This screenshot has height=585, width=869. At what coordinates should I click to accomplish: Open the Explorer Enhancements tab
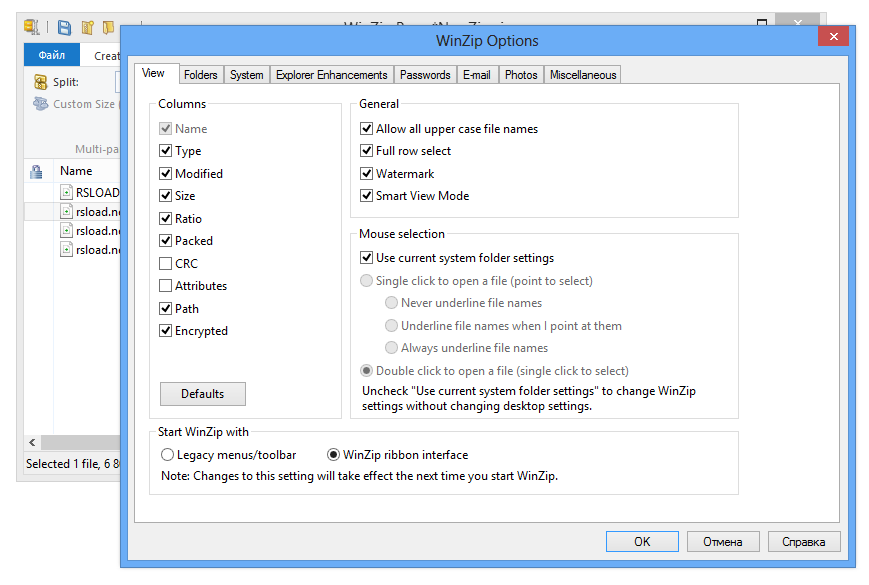tap(331, 75)
